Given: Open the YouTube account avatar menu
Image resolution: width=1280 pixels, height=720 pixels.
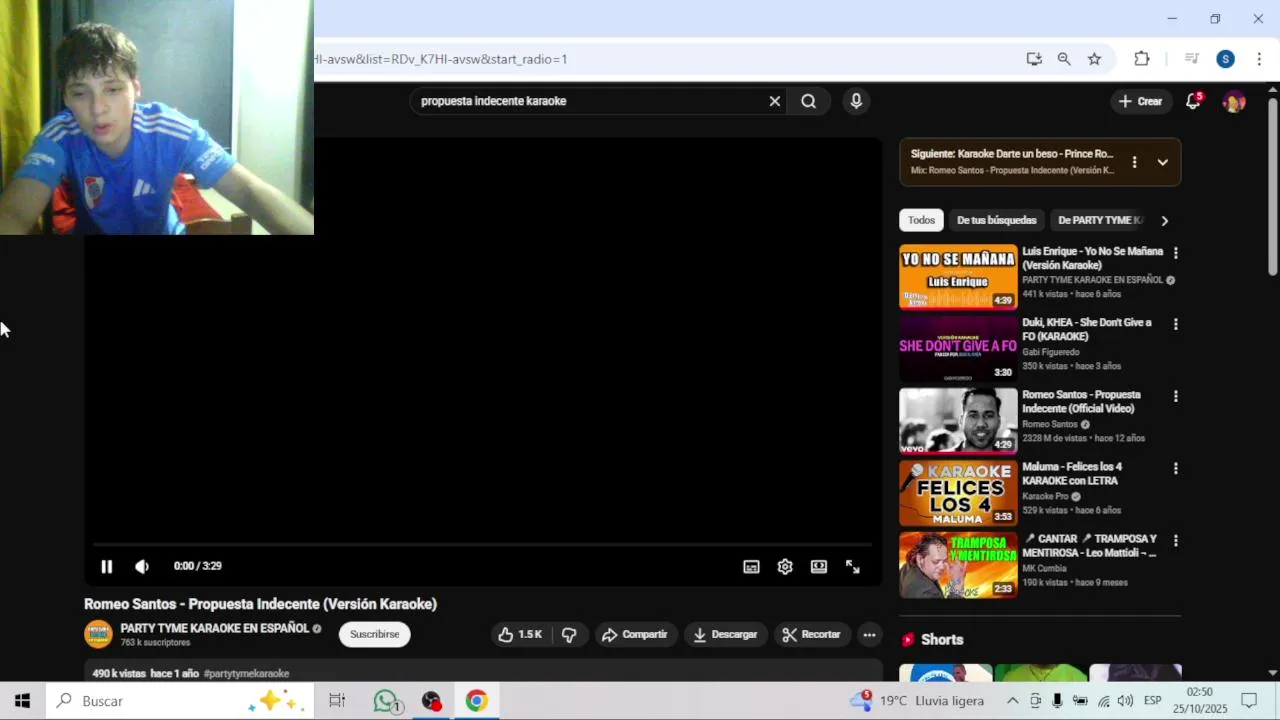Looking at the screenshot, I should [1234, 101].
